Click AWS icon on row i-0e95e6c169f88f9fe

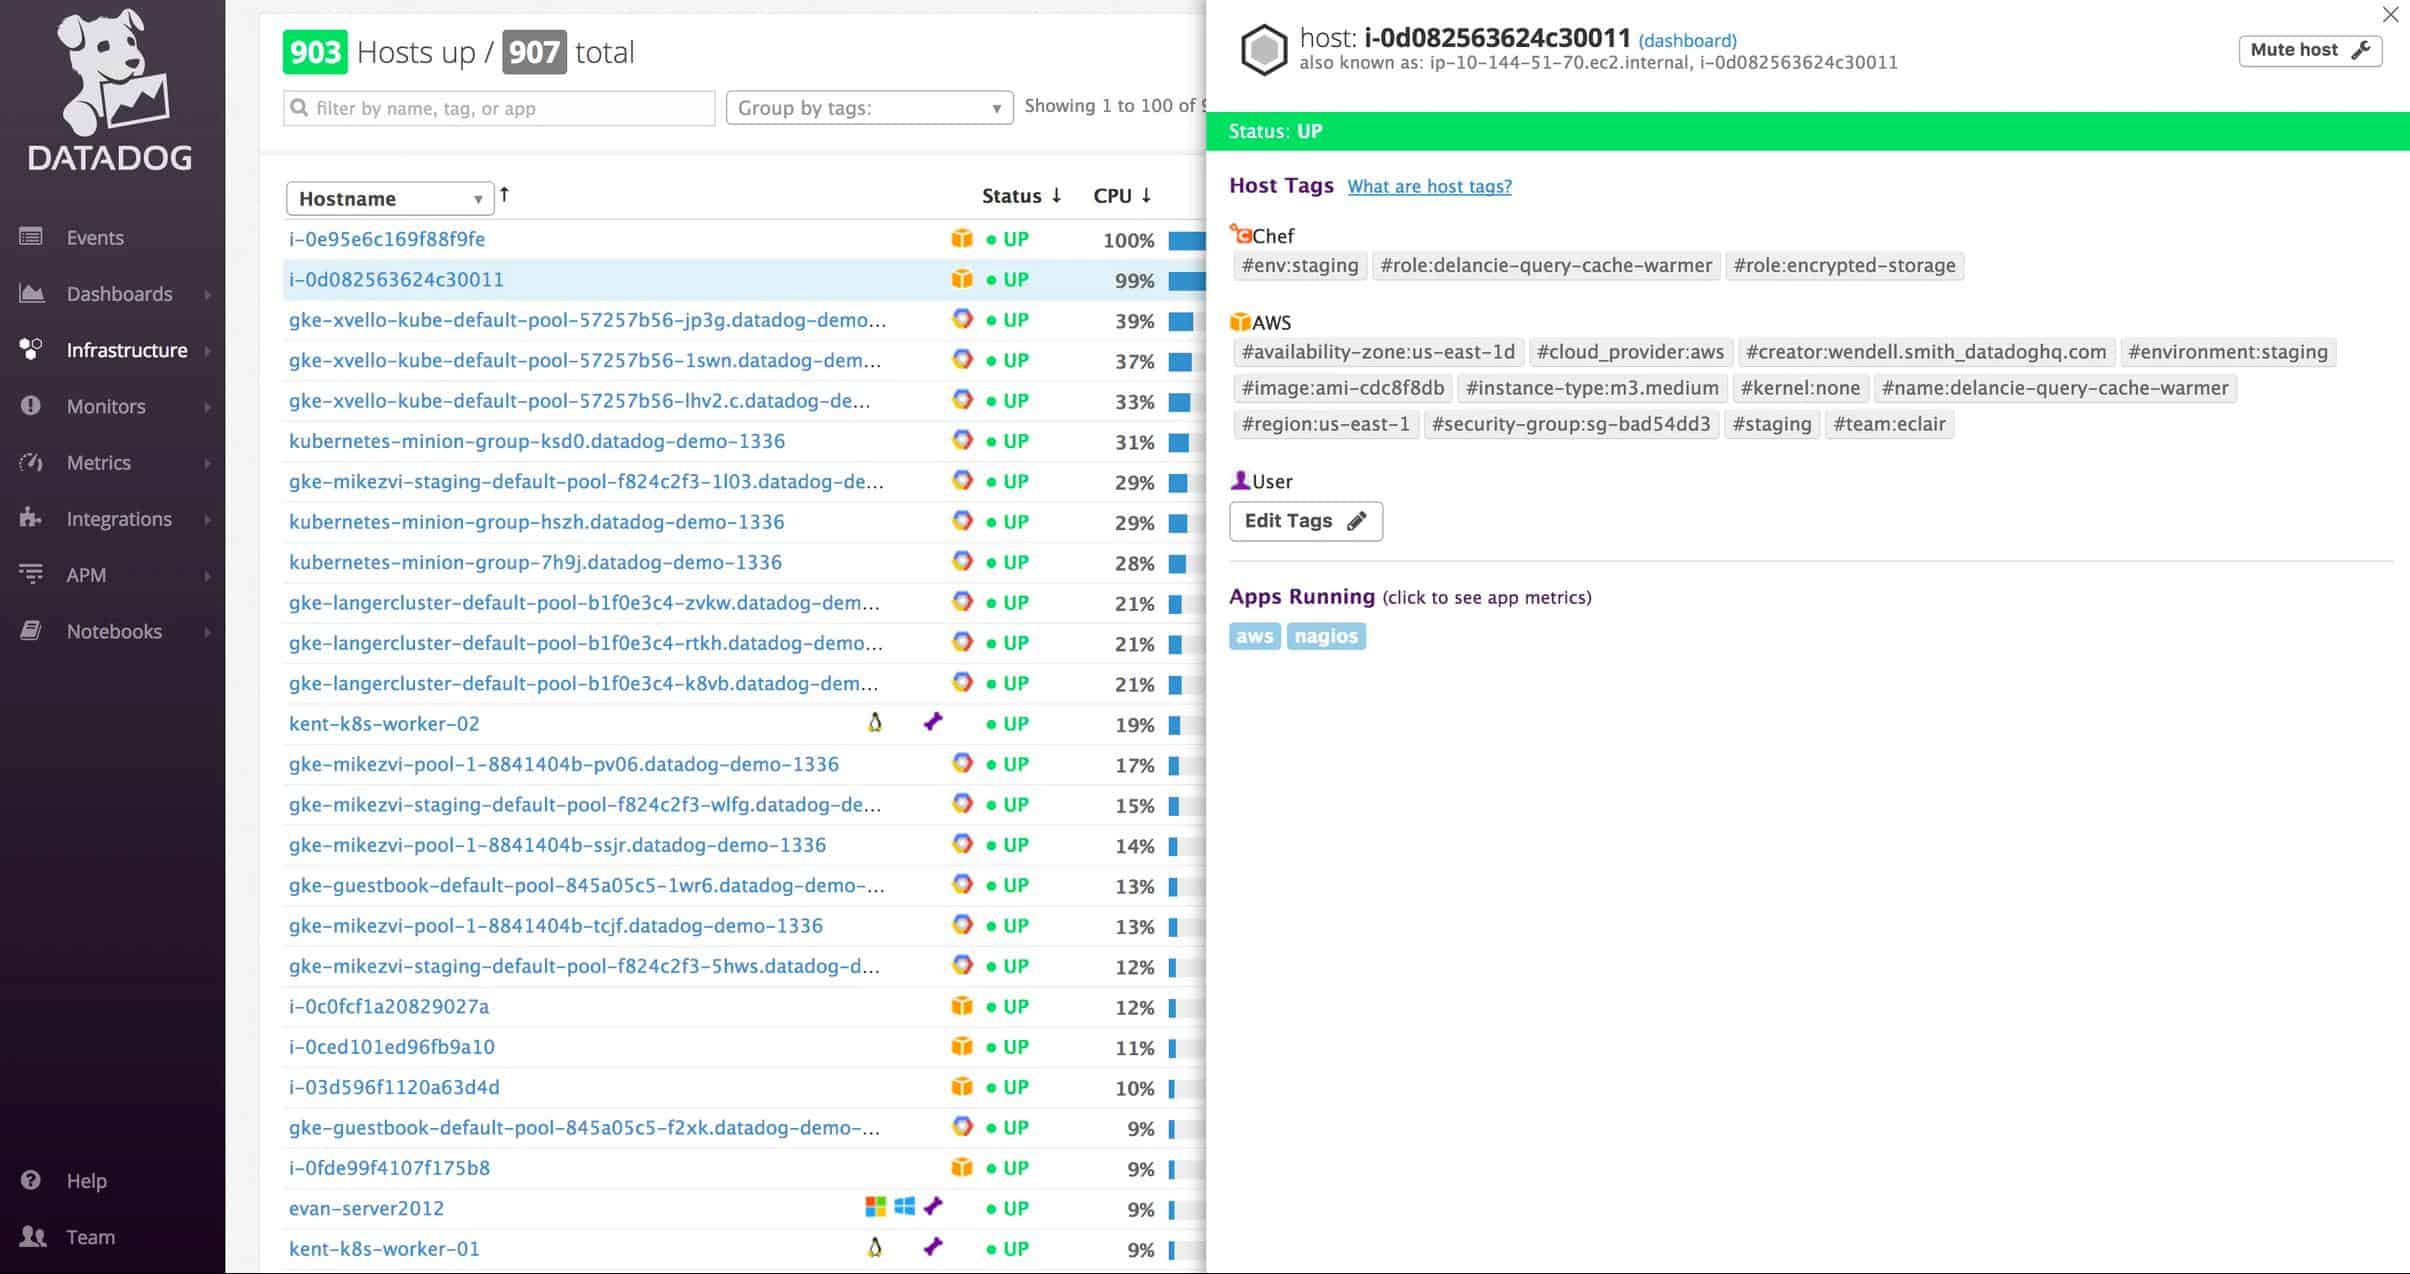point(961,238)
